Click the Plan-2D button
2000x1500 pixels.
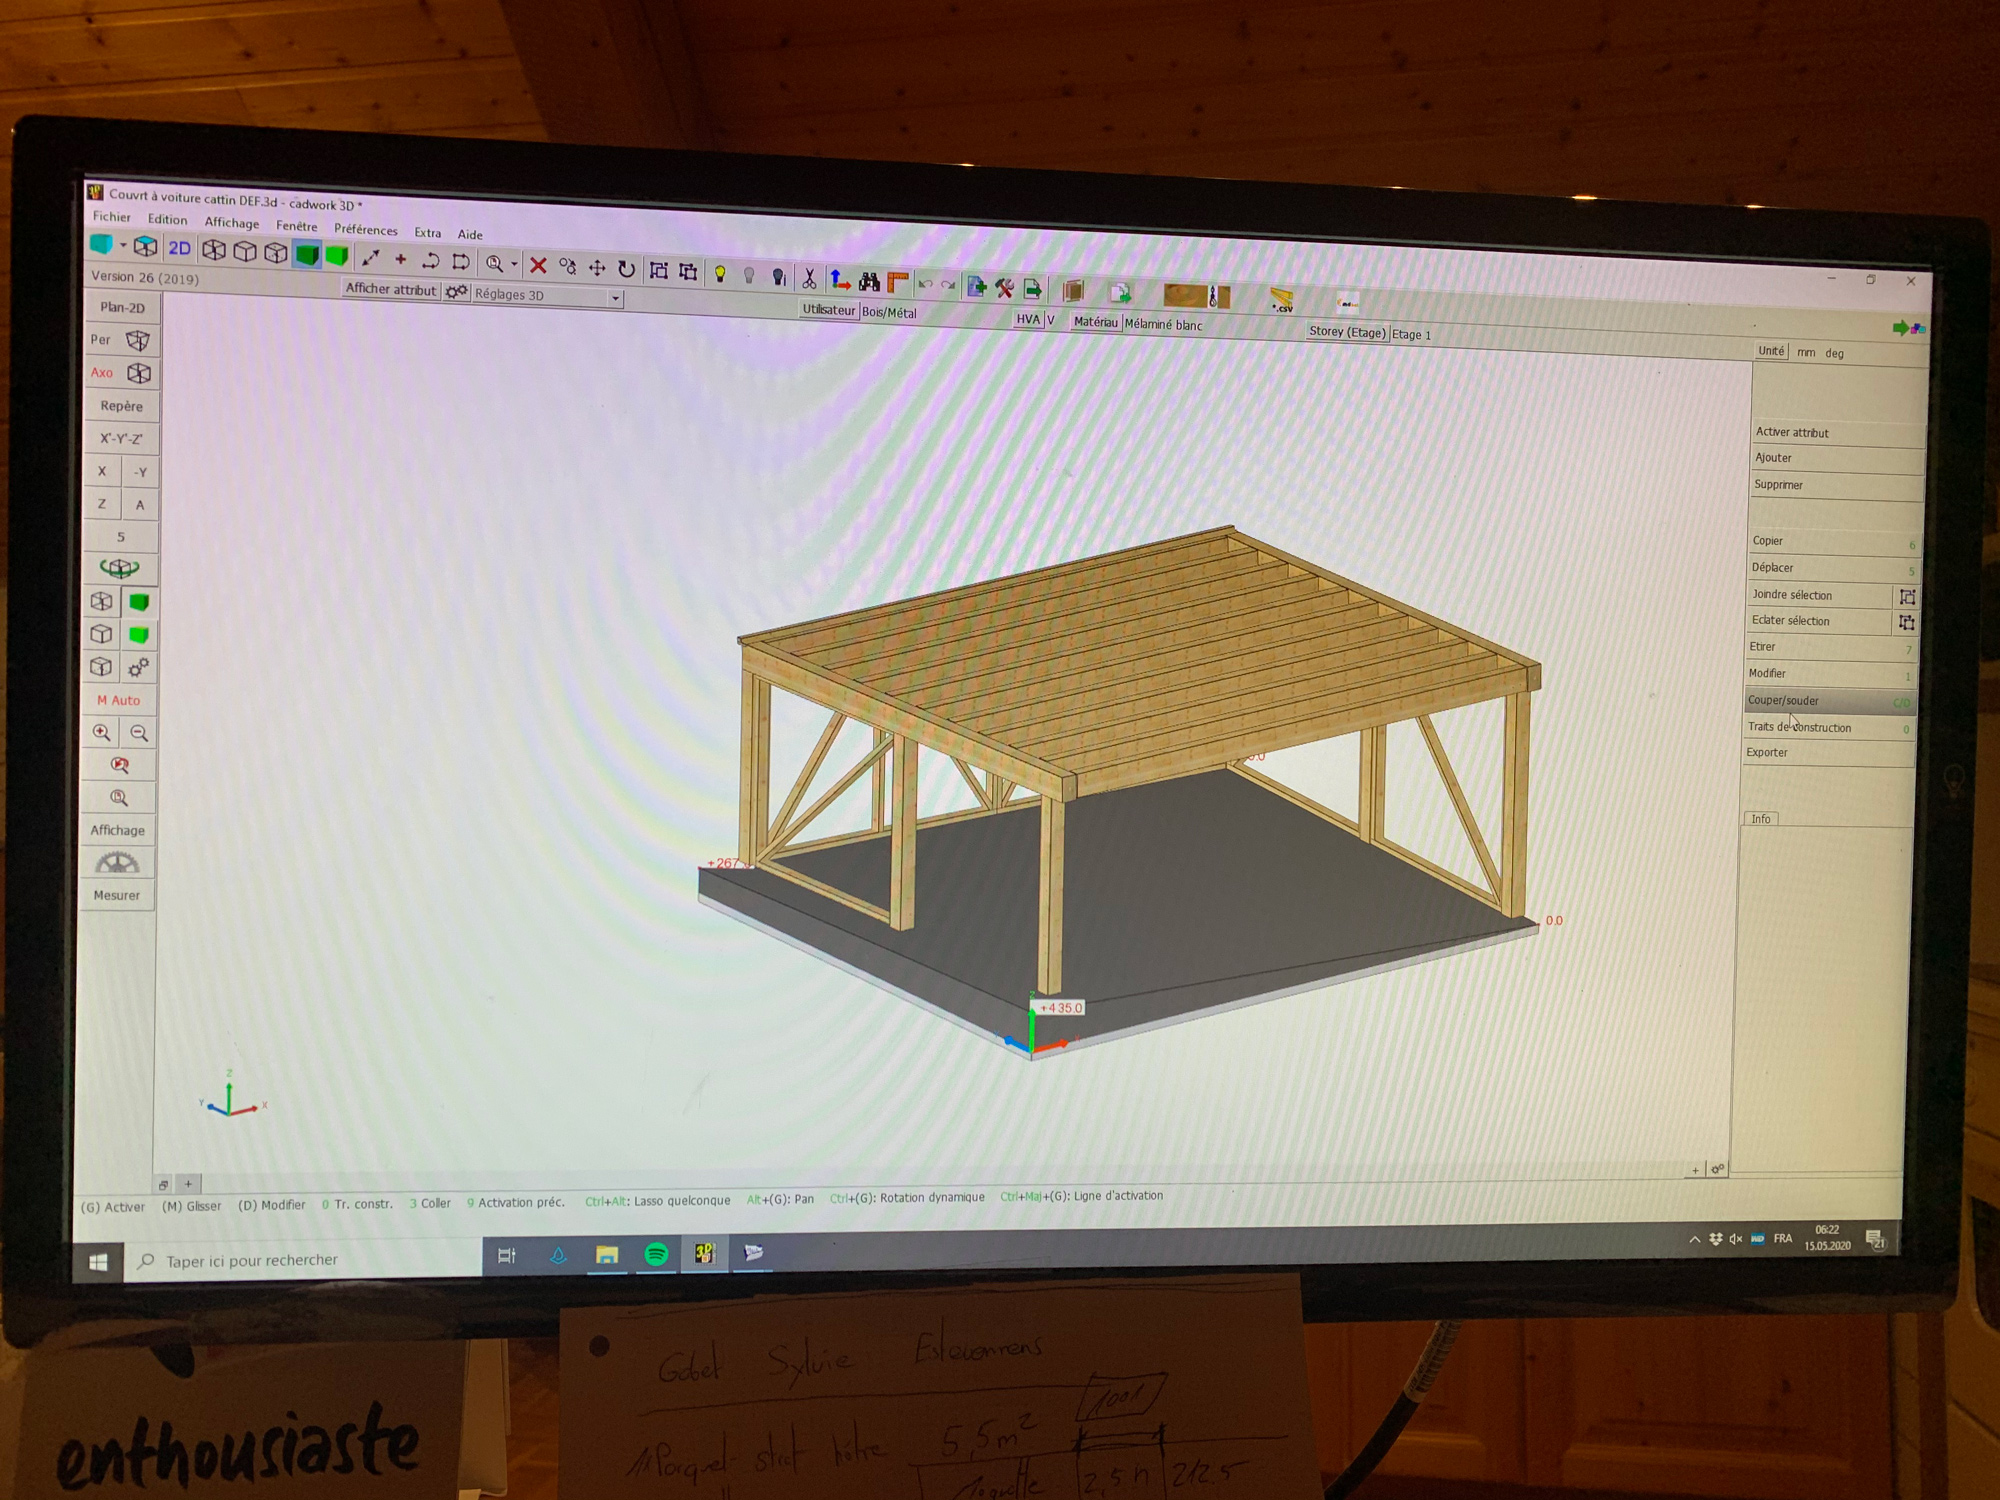pyautogui.click(x=122, y=308)
